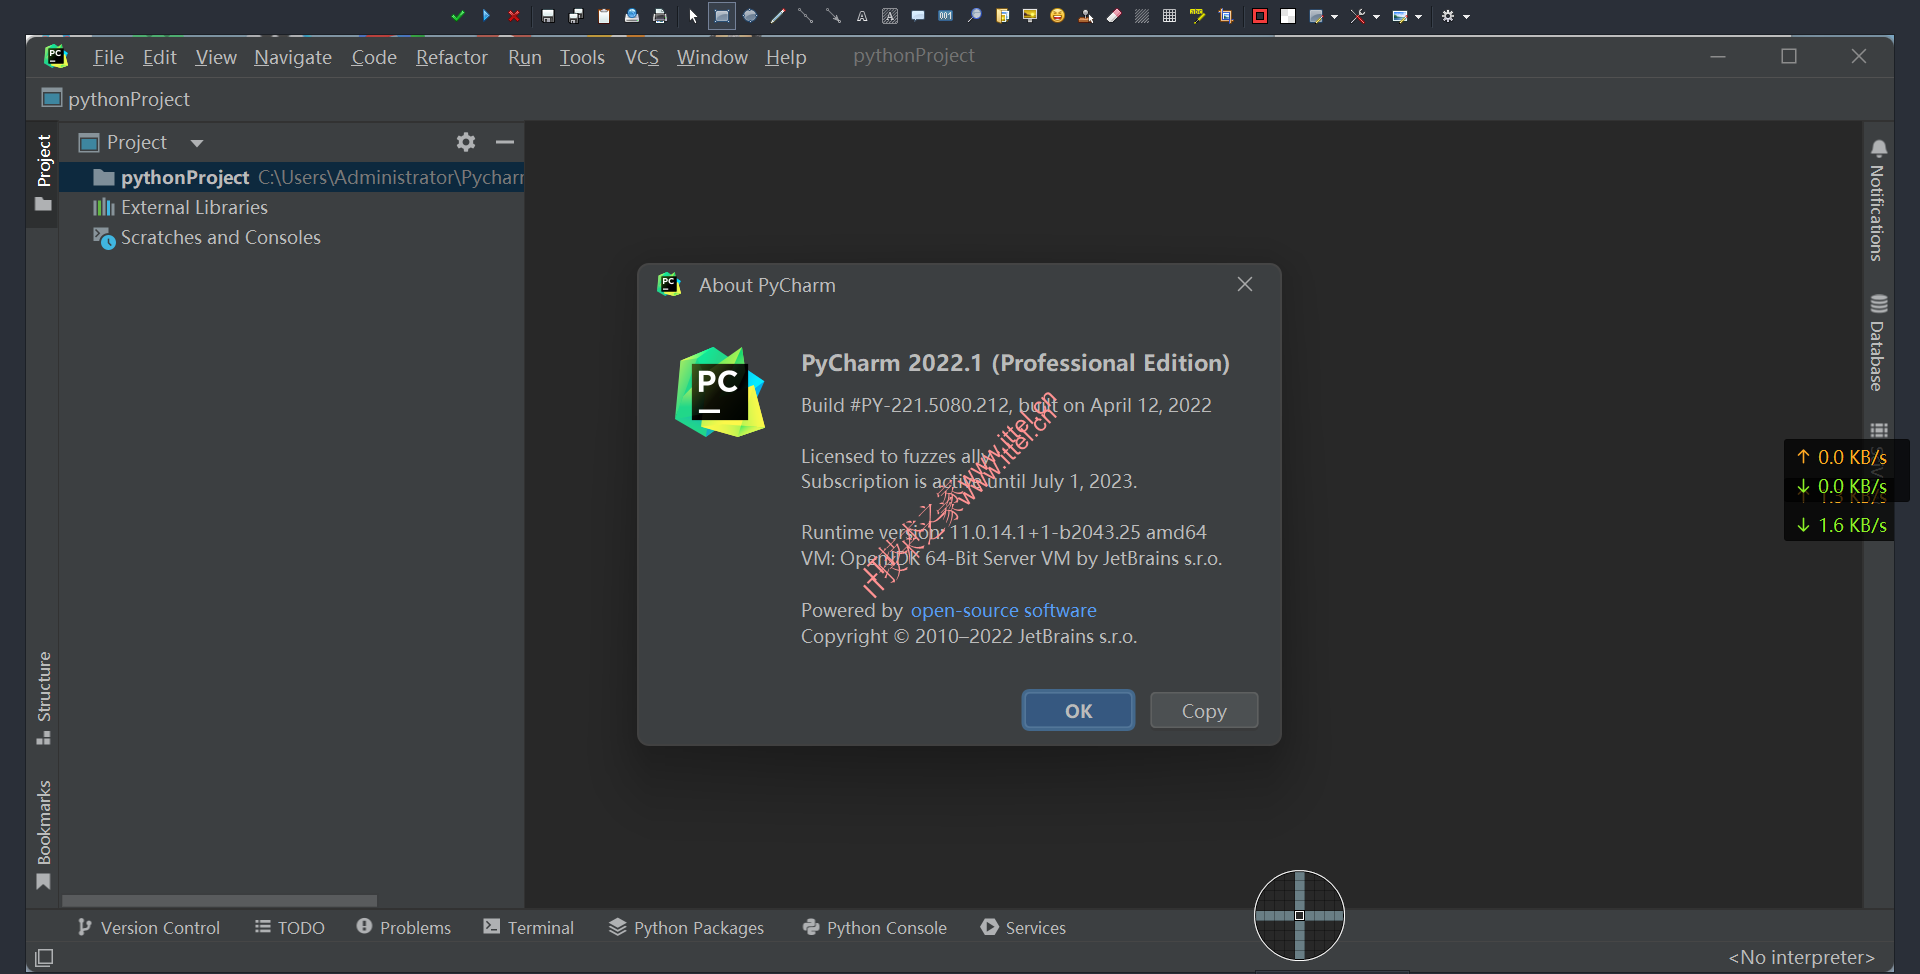This screenshot has height=974, width=1920.
Task: Open the Services tool window
Action: [x=1024, y=927]
